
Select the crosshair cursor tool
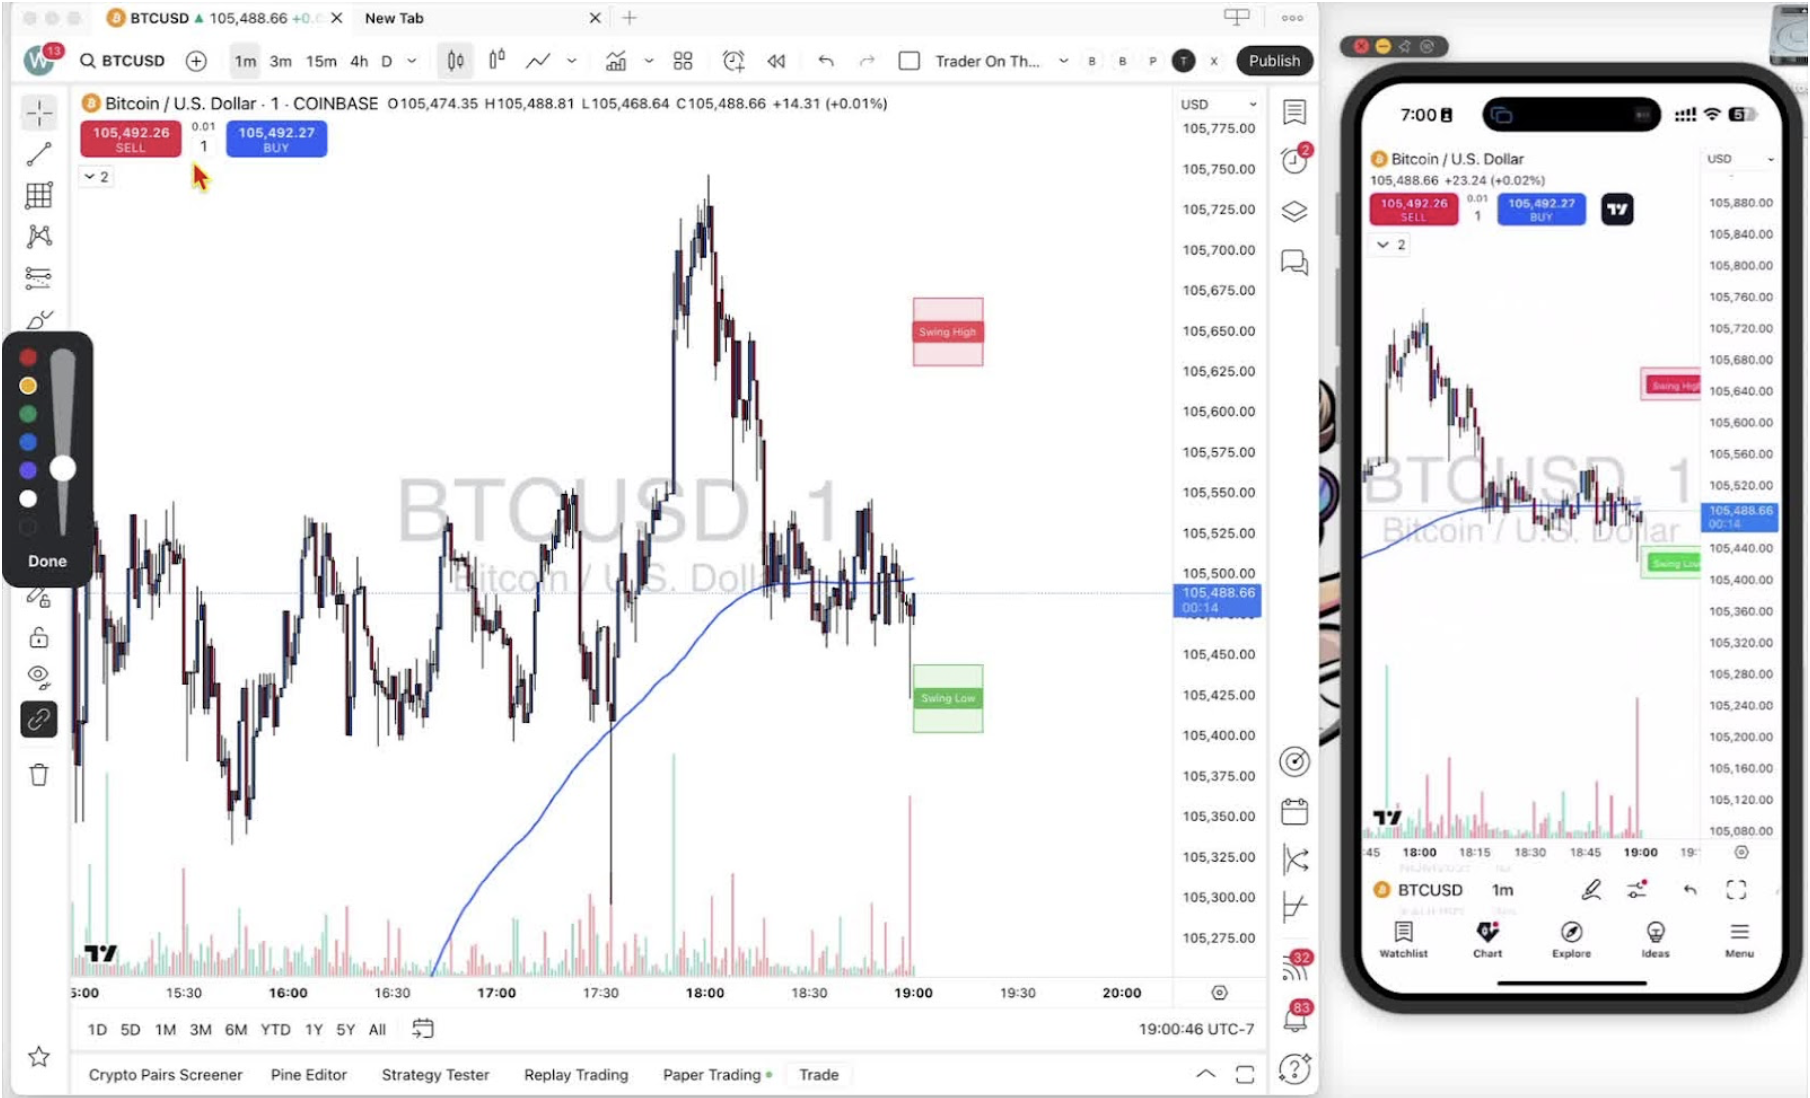point(39,112)
